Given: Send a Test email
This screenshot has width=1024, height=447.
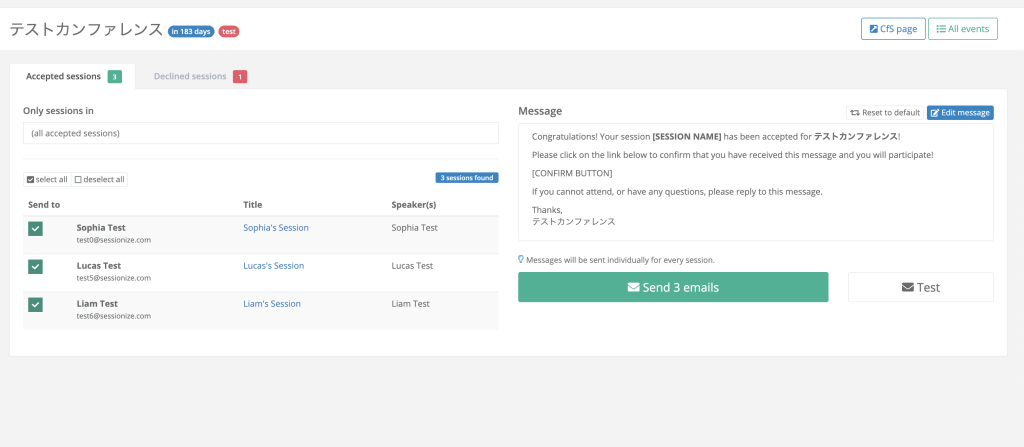Looking at the screenshot, I should coord(920,287).
